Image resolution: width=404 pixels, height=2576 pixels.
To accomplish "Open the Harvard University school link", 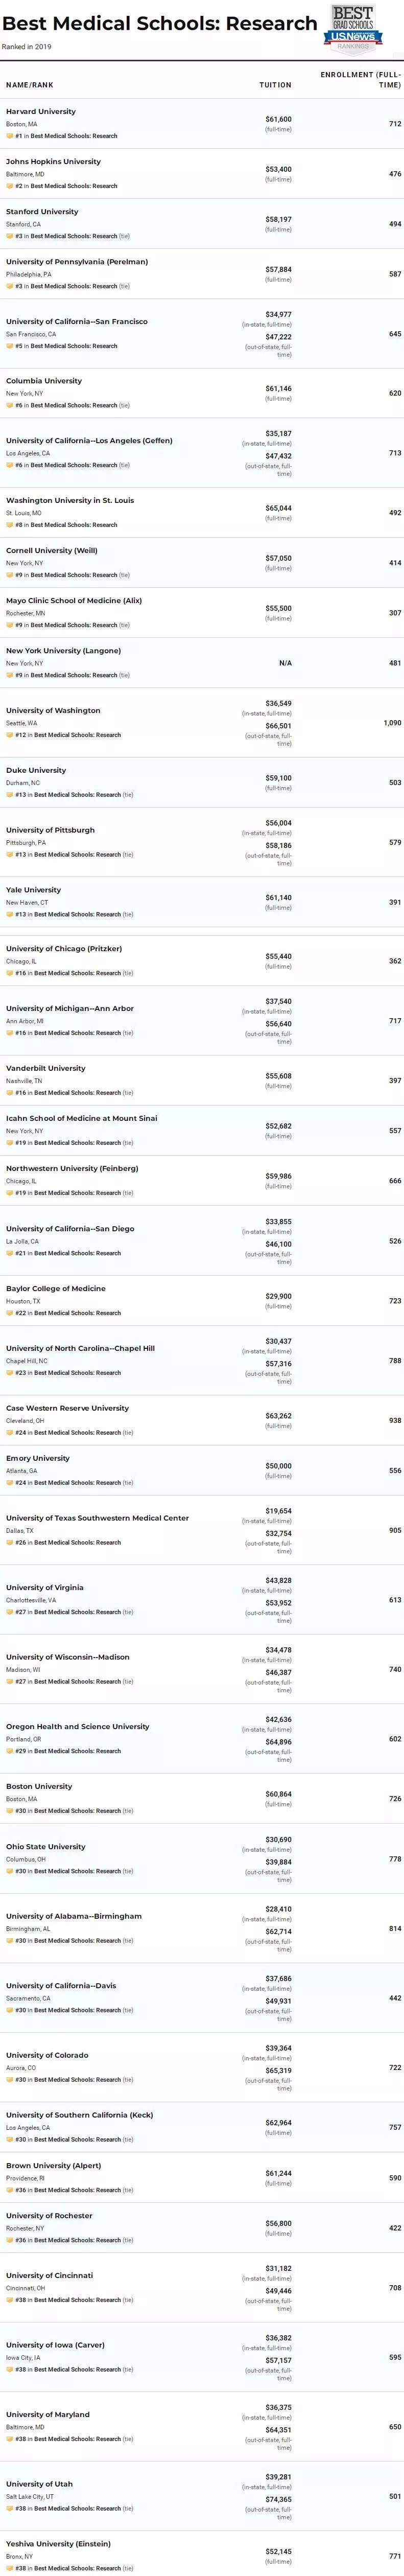I will (x=41, y=111).
